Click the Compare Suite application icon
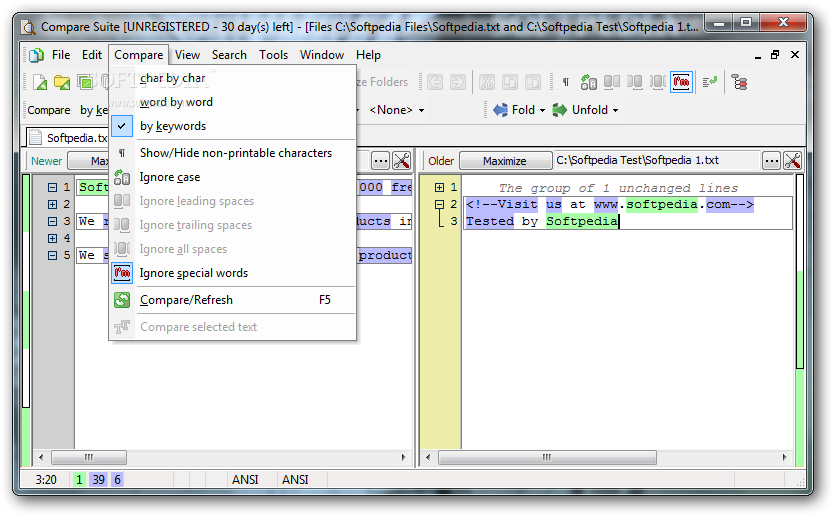This screenshot has height=516, width=834. point(29,27)
